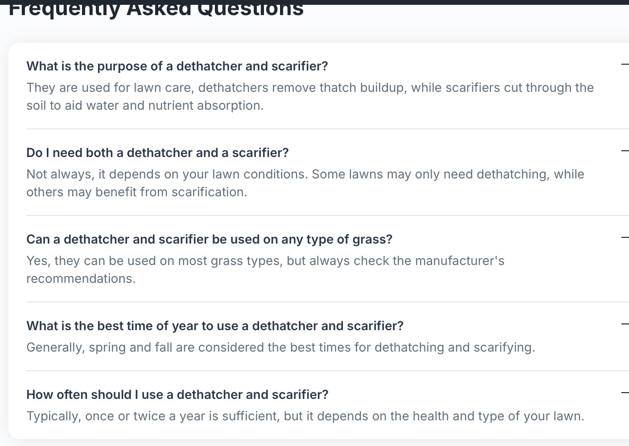The height and width of the screenshot is (446, 629).
Task: Click answer text starting 'They are used for lawn care'
Action: (x=310, y=87)
